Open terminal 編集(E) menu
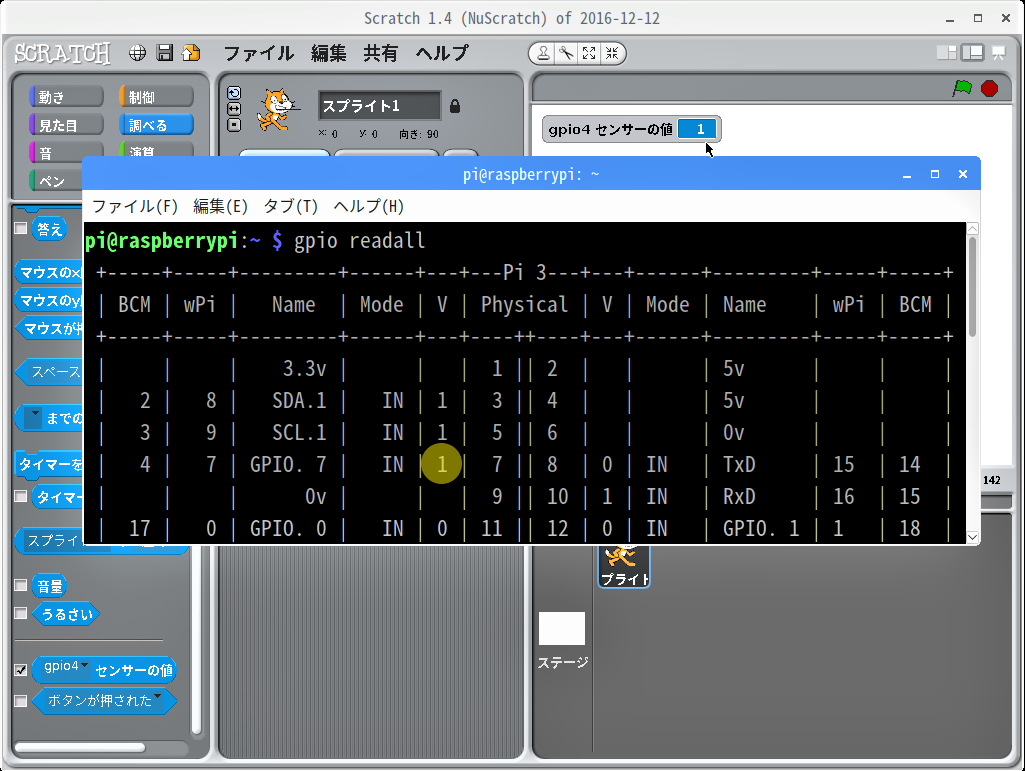 pos(220,207)
